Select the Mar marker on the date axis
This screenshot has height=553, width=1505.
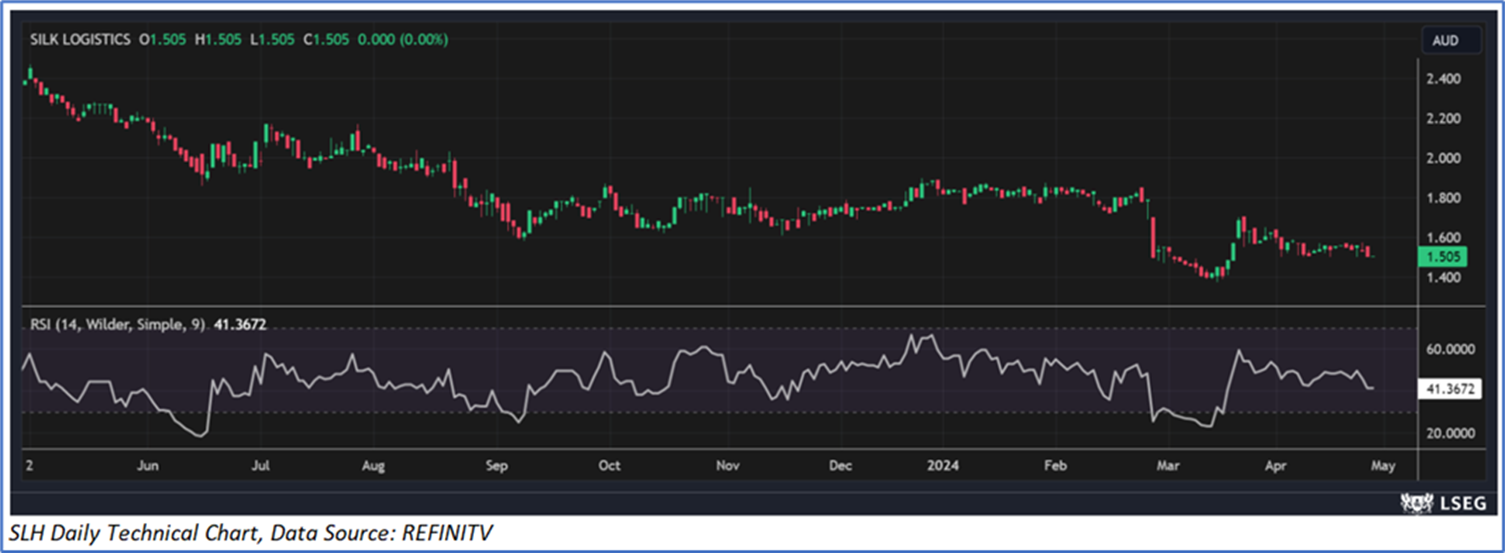1162,466
